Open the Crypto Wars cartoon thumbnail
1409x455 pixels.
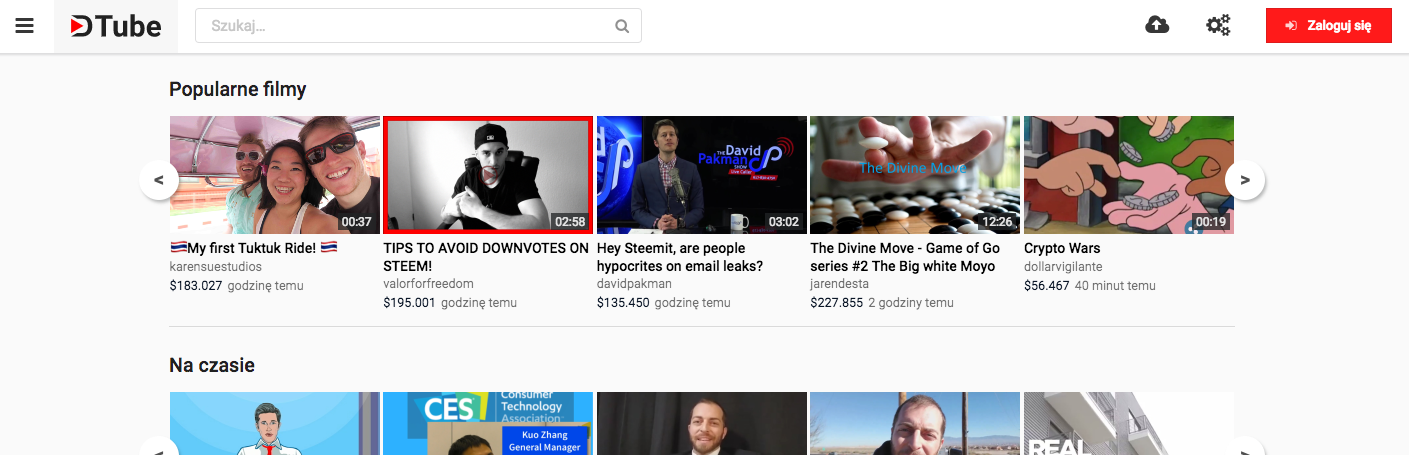point(1129,175)
